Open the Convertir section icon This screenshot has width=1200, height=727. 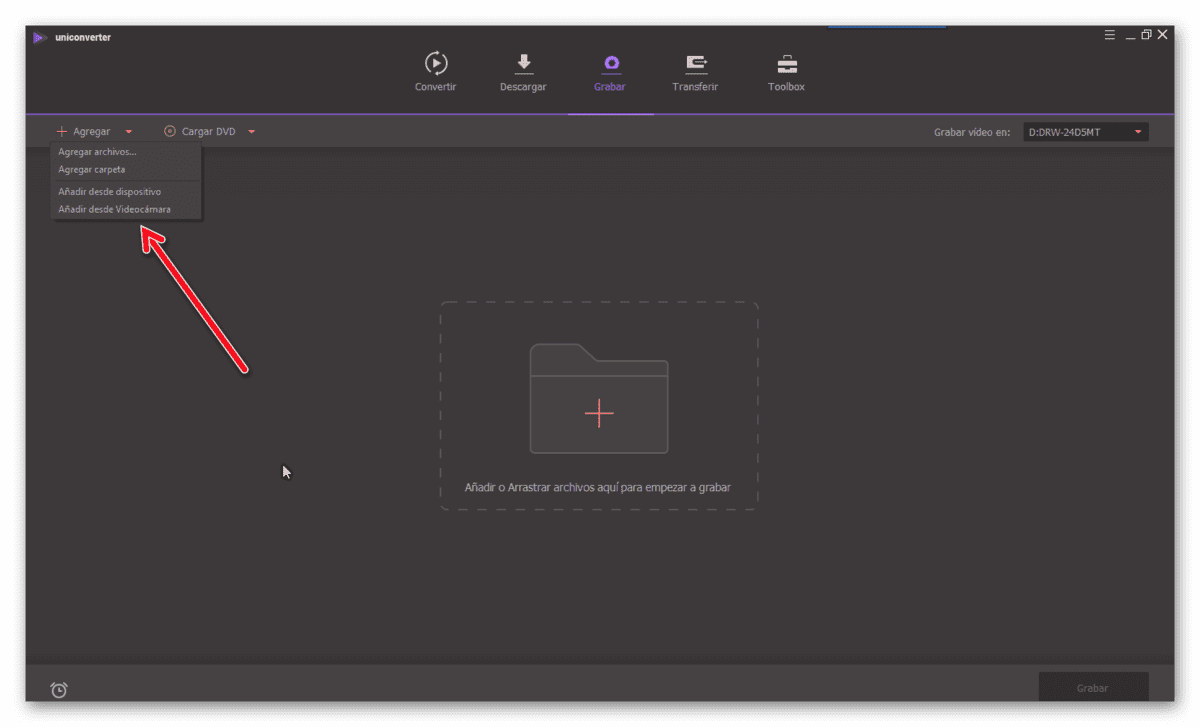point(436,63)
